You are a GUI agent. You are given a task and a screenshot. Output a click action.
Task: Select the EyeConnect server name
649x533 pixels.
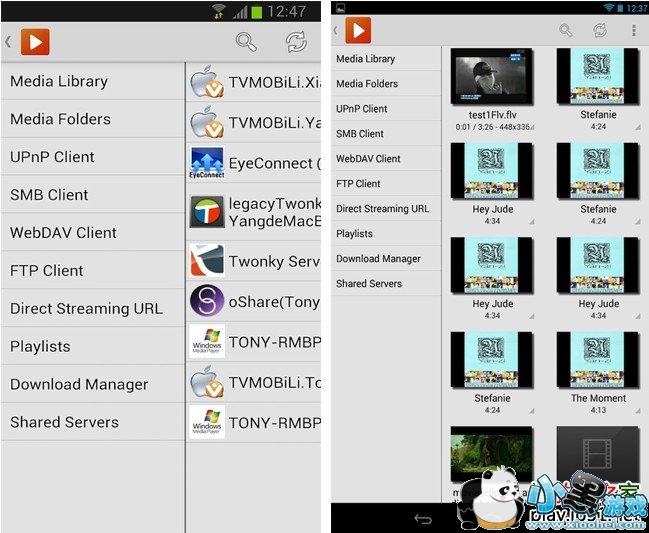coord(275,163)
